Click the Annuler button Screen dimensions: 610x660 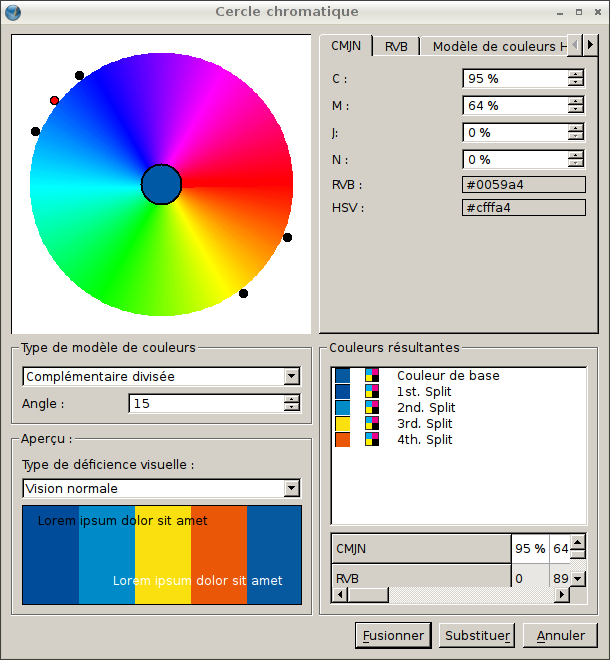tap(560, 635)
